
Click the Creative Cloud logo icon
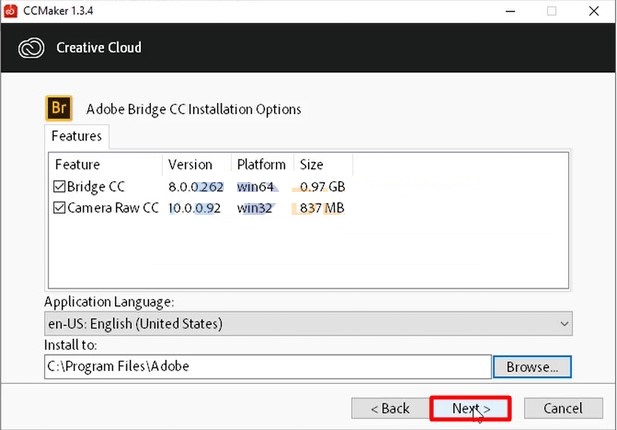coord(31,47)
